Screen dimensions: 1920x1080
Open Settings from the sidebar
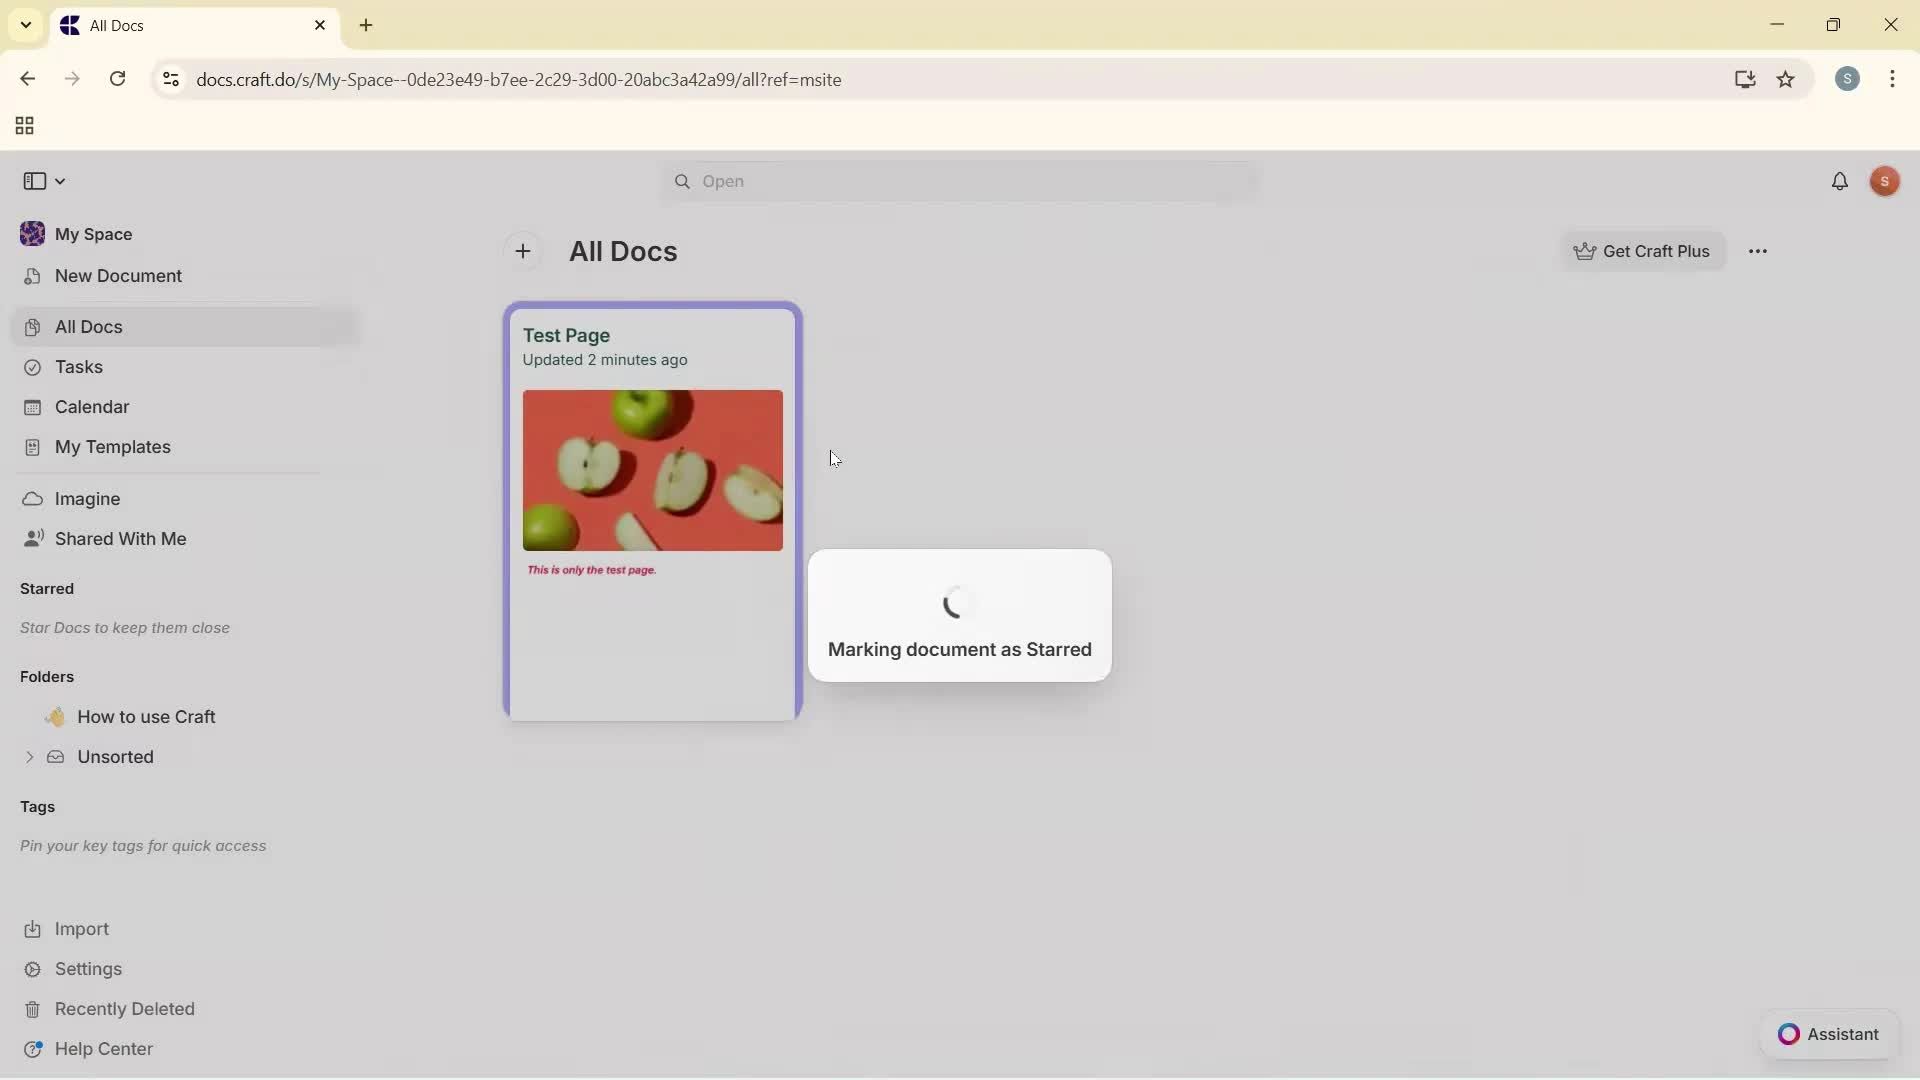[88, 968]
